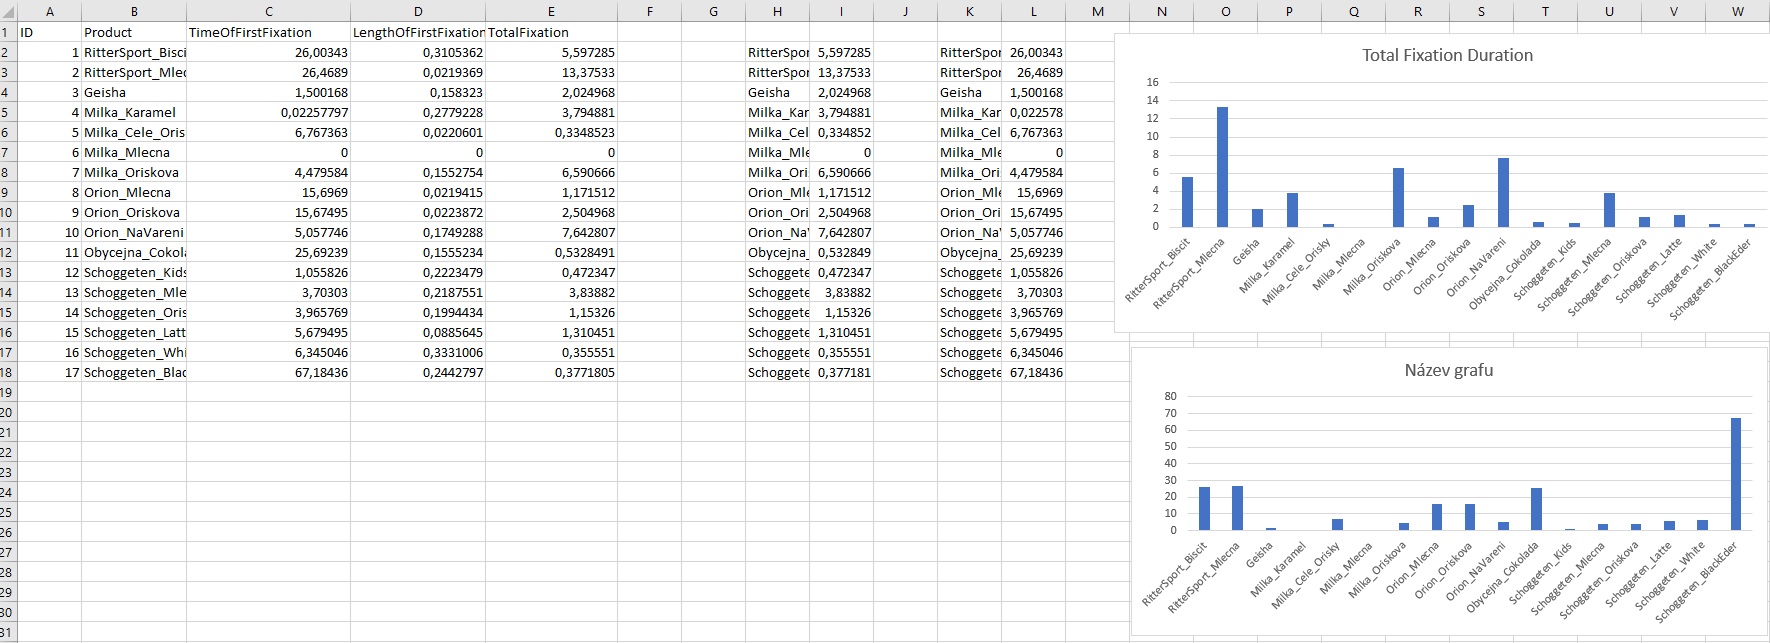The width and height of the screenshot is (1770, 643).
Task: Click the 'LengthOfFirstFixation' header cell
Action: [x=418, y=32]
